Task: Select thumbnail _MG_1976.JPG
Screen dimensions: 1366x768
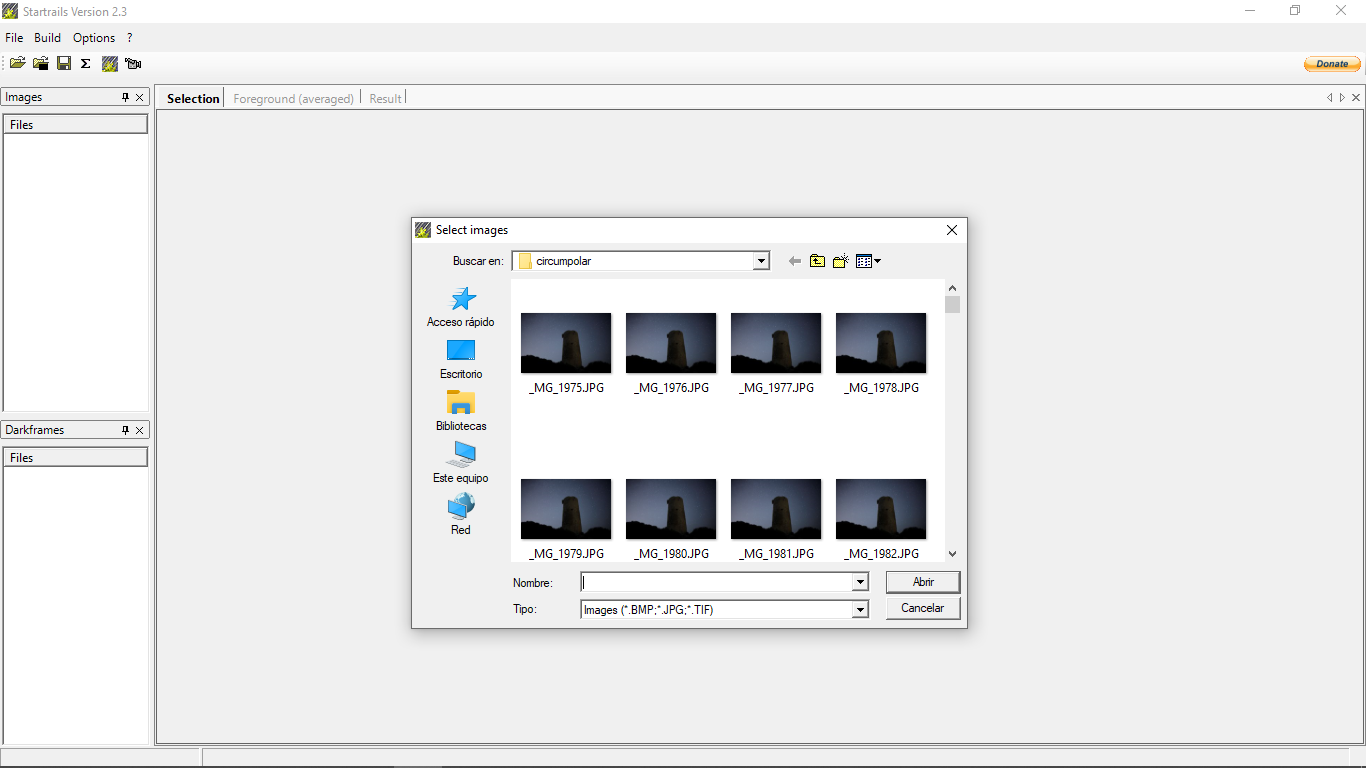Action: [671, 353]
